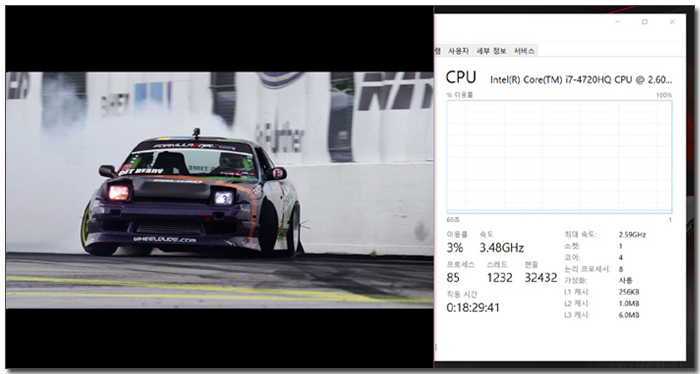Select the partially hidden tab left of 사용자
Screen dimensions: 700x374
[x=439, y=51]
